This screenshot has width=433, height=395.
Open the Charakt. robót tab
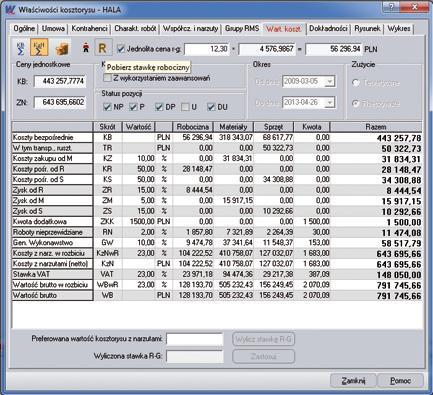pos(135,29)
